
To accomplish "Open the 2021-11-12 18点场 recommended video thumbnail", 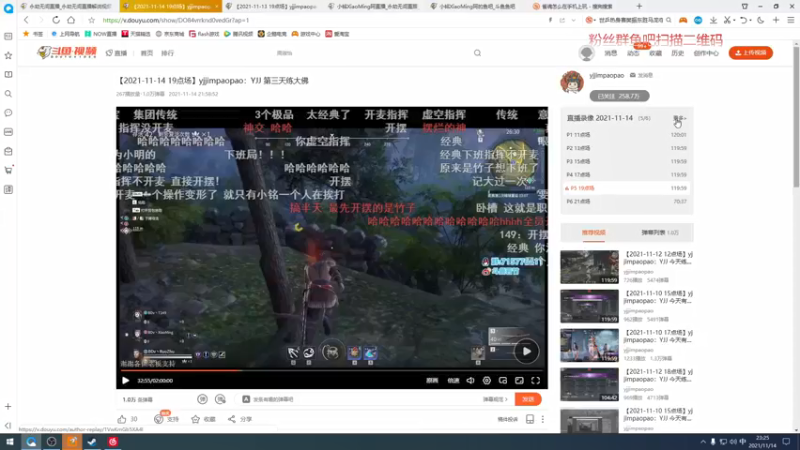I will pos(589,384).
